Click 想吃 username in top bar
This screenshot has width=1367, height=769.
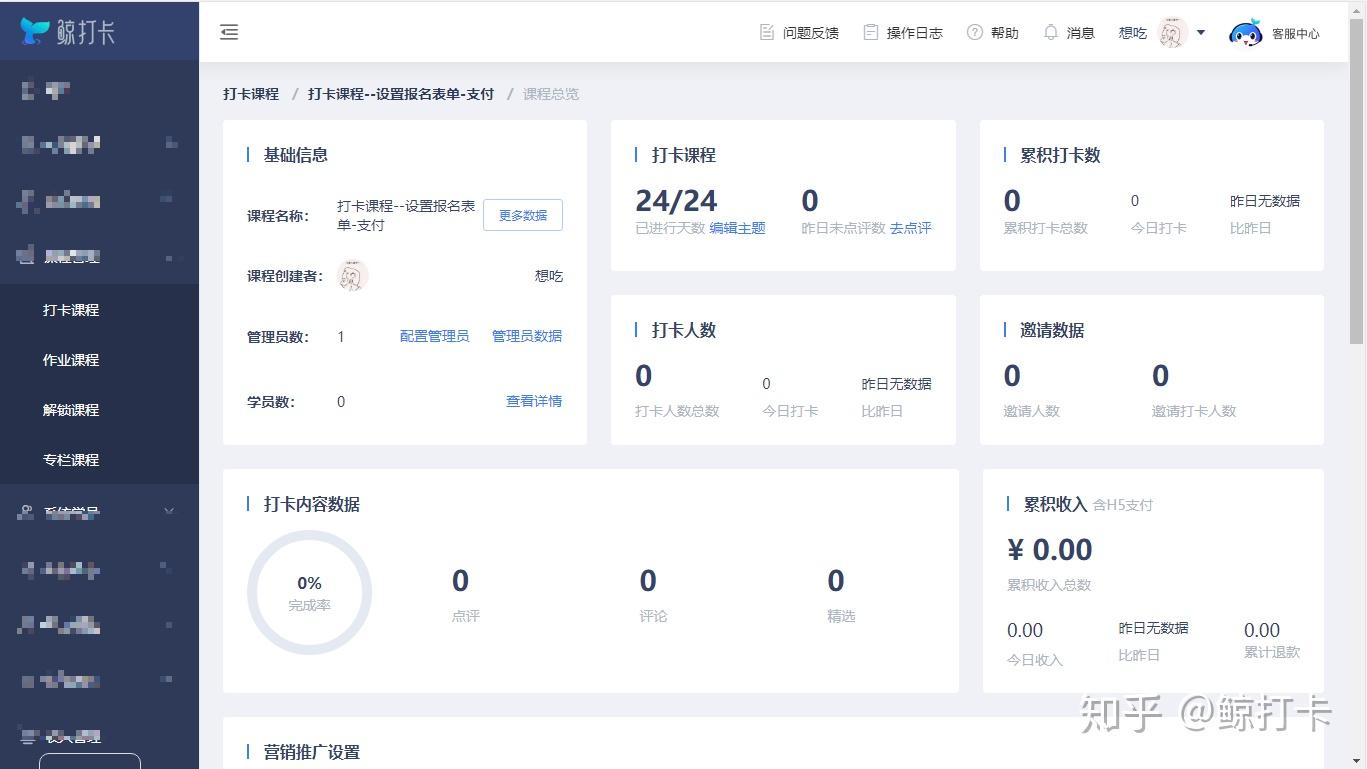[1133, 33]
